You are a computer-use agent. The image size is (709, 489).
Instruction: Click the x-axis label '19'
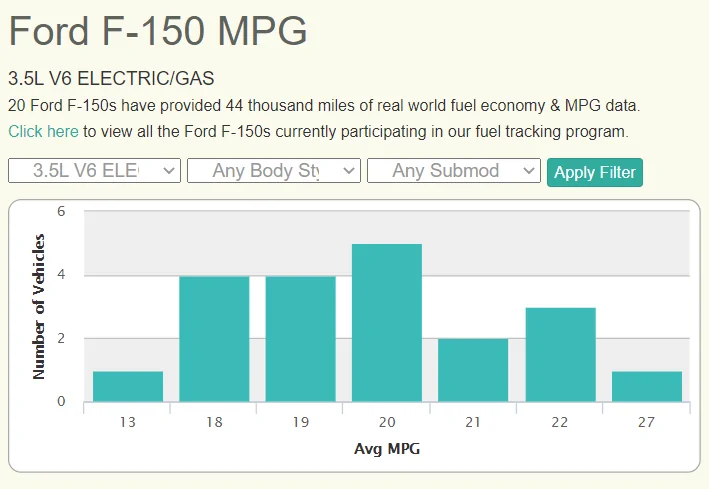[x=301, y=422]
